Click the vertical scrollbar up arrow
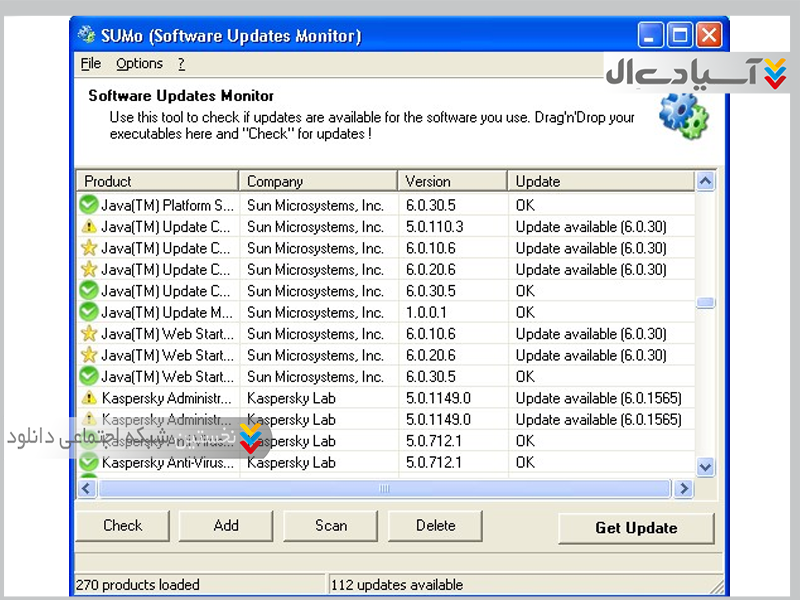This screenshot has width=800, height=600. (705, 182)
